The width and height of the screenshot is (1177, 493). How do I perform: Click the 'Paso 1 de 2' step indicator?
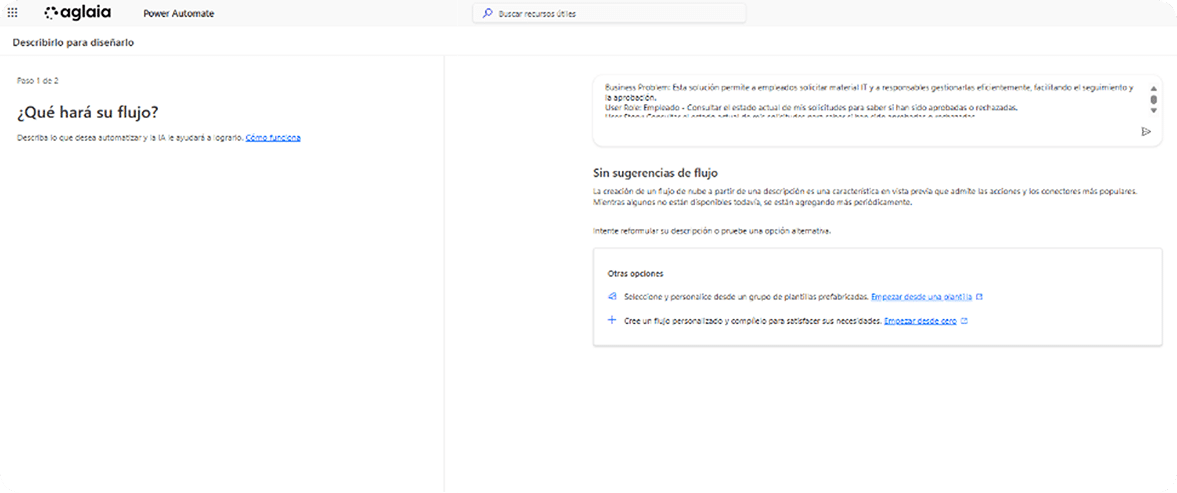(38, 80)
